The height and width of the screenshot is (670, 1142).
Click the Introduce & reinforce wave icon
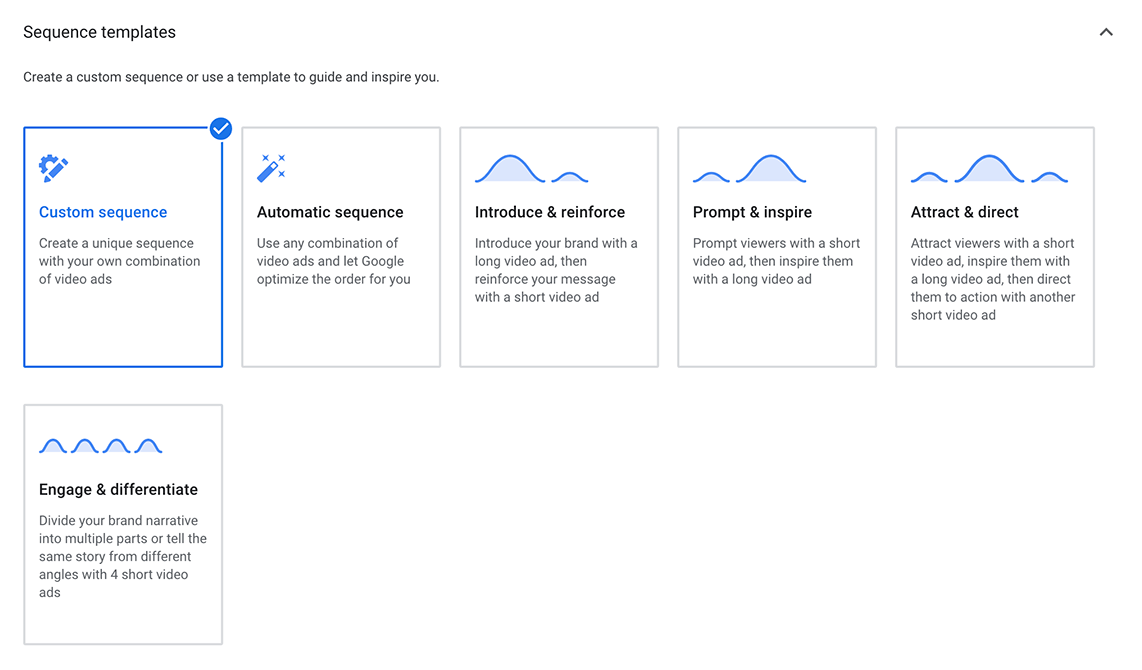click(x=532, y=169)
